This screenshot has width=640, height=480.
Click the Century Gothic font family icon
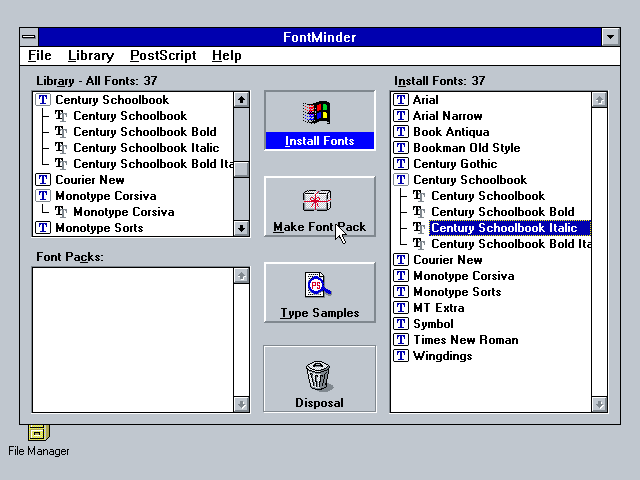tap(401, 164)
